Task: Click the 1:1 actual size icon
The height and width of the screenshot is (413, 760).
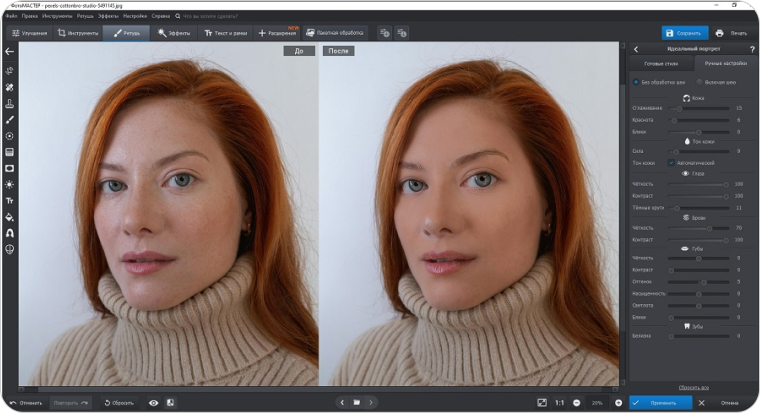Action: tap(559, 402)
